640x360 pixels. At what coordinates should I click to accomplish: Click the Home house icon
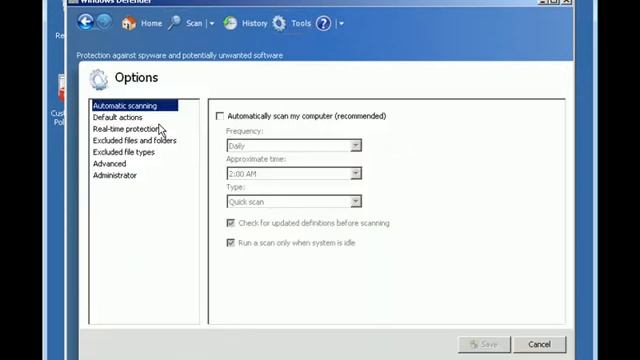click(x=129, y=24)
